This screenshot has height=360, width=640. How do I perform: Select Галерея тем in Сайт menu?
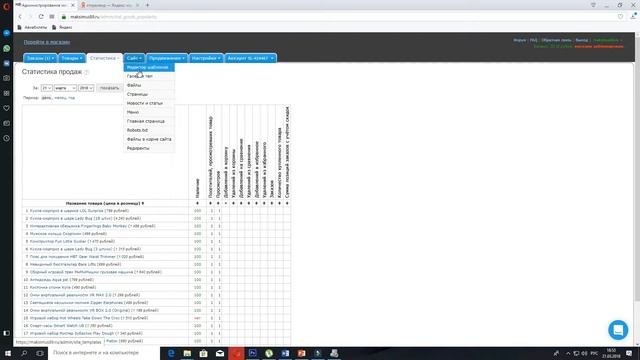point(149,76)
